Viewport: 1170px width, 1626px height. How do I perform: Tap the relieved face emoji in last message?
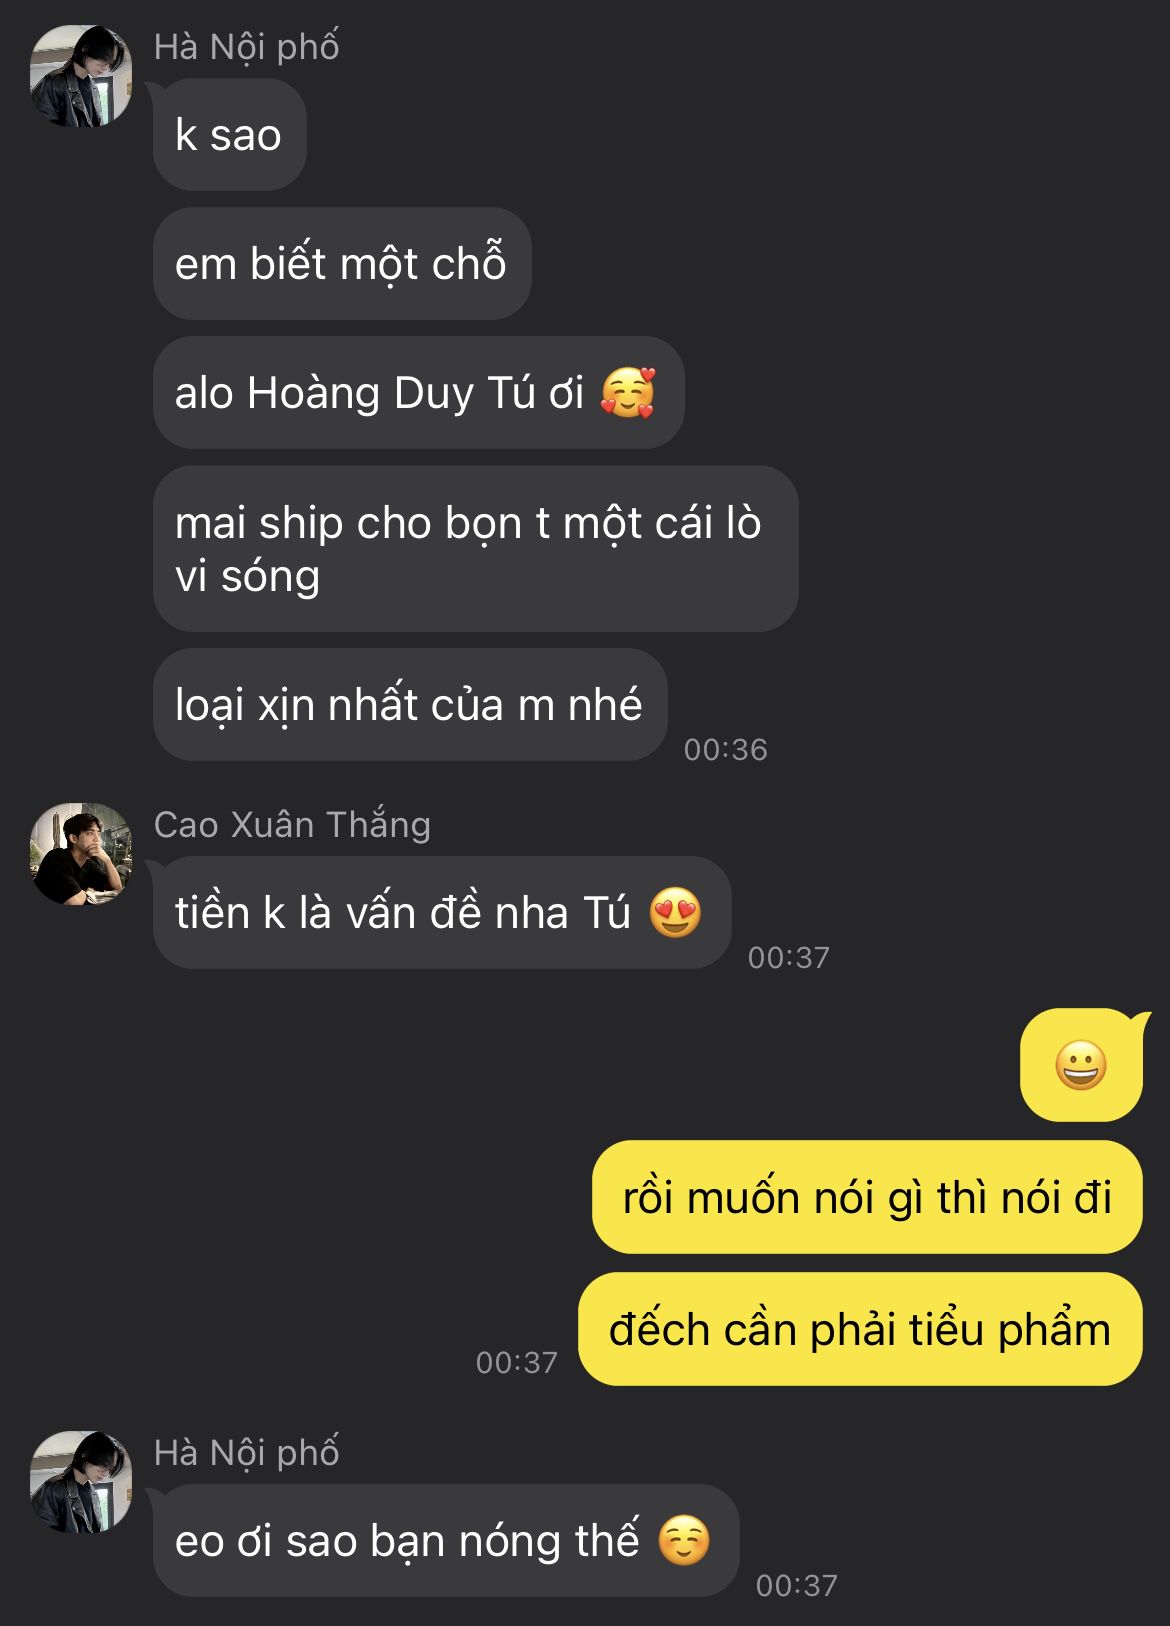click(684, 1540)
